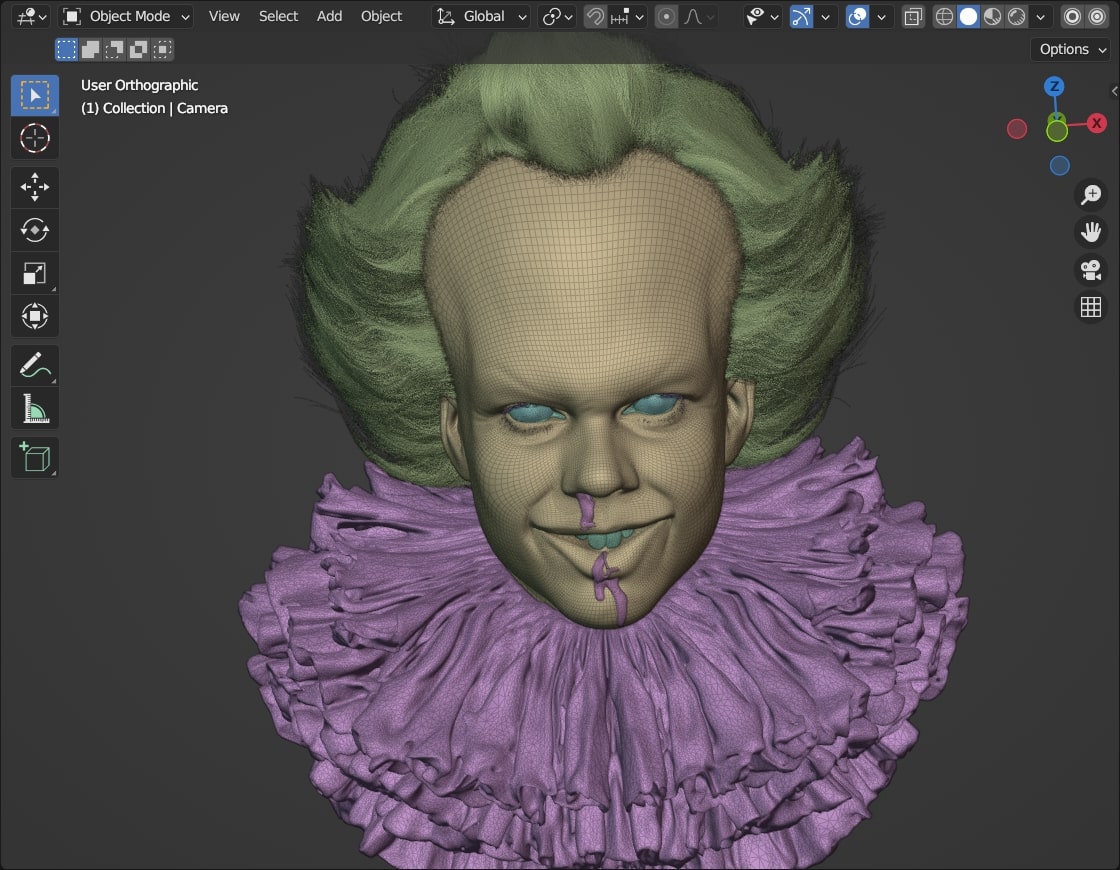Click the Add Cube tool
This screenshot has height=870, width=1120.
[x=35, y=458]
